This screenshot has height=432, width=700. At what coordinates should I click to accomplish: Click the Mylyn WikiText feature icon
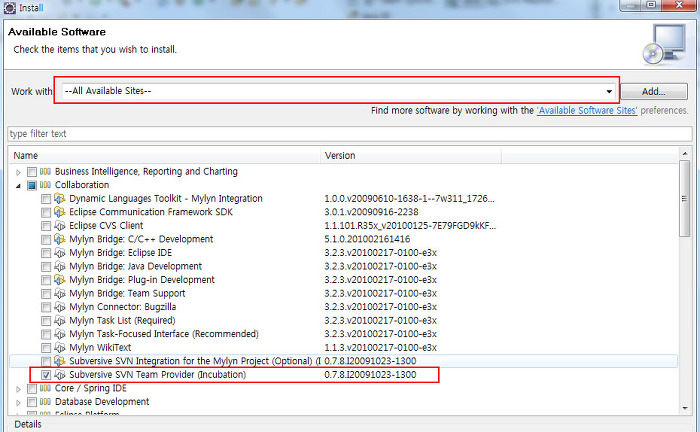(60, 348)
